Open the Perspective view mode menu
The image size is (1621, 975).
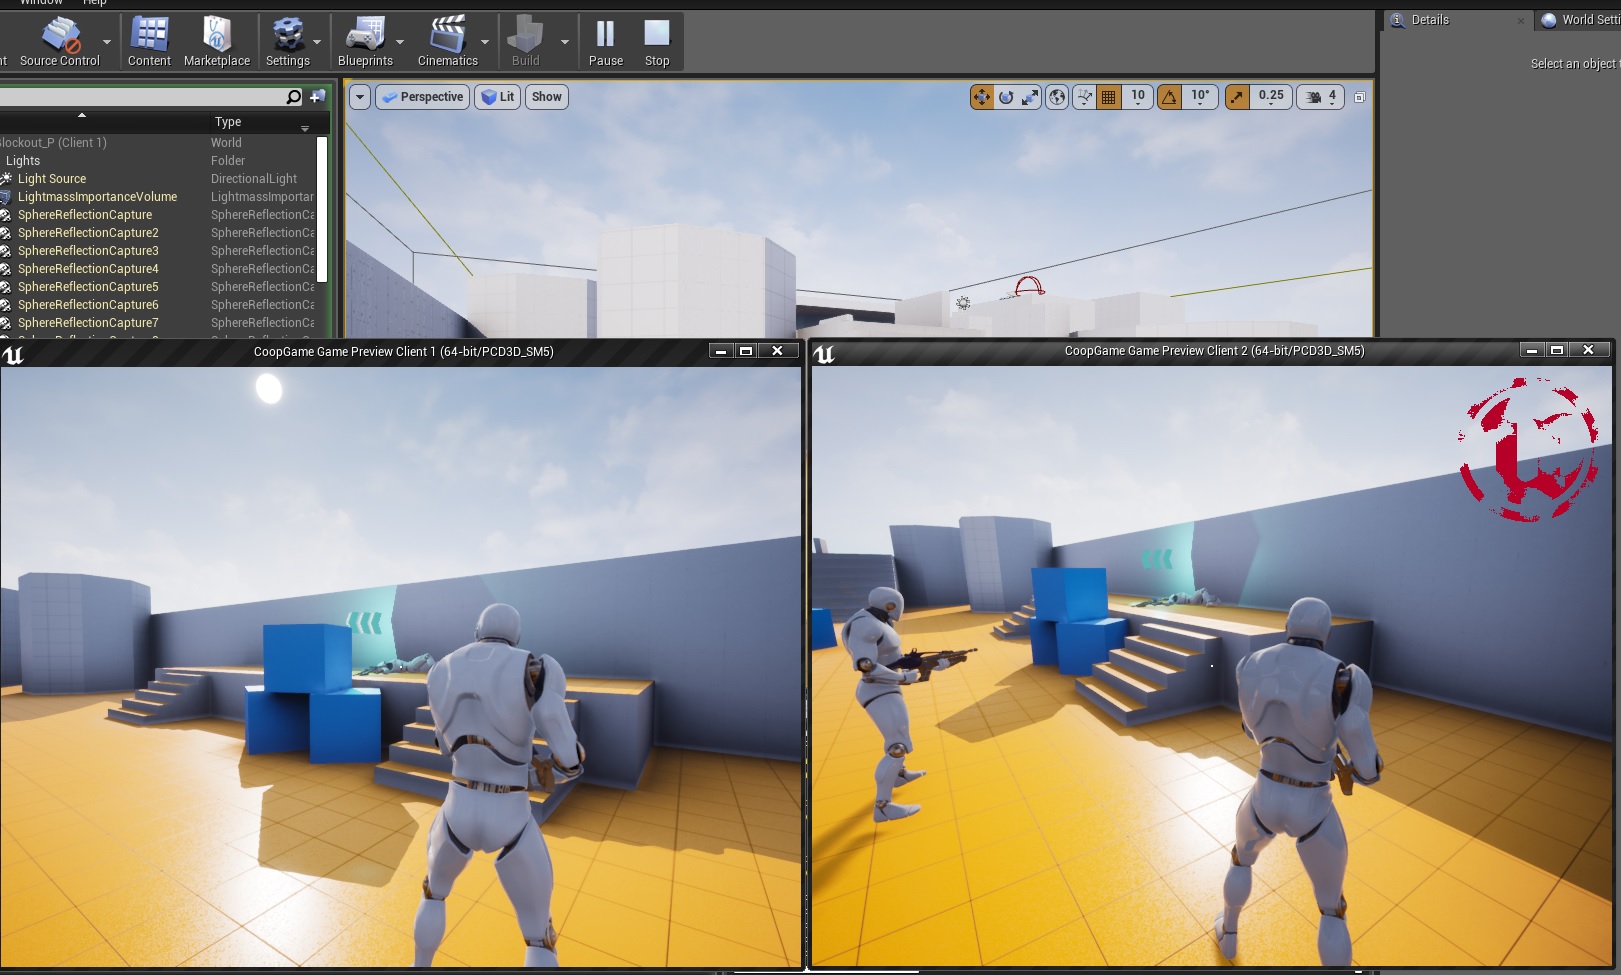click(x=423, y=97)
